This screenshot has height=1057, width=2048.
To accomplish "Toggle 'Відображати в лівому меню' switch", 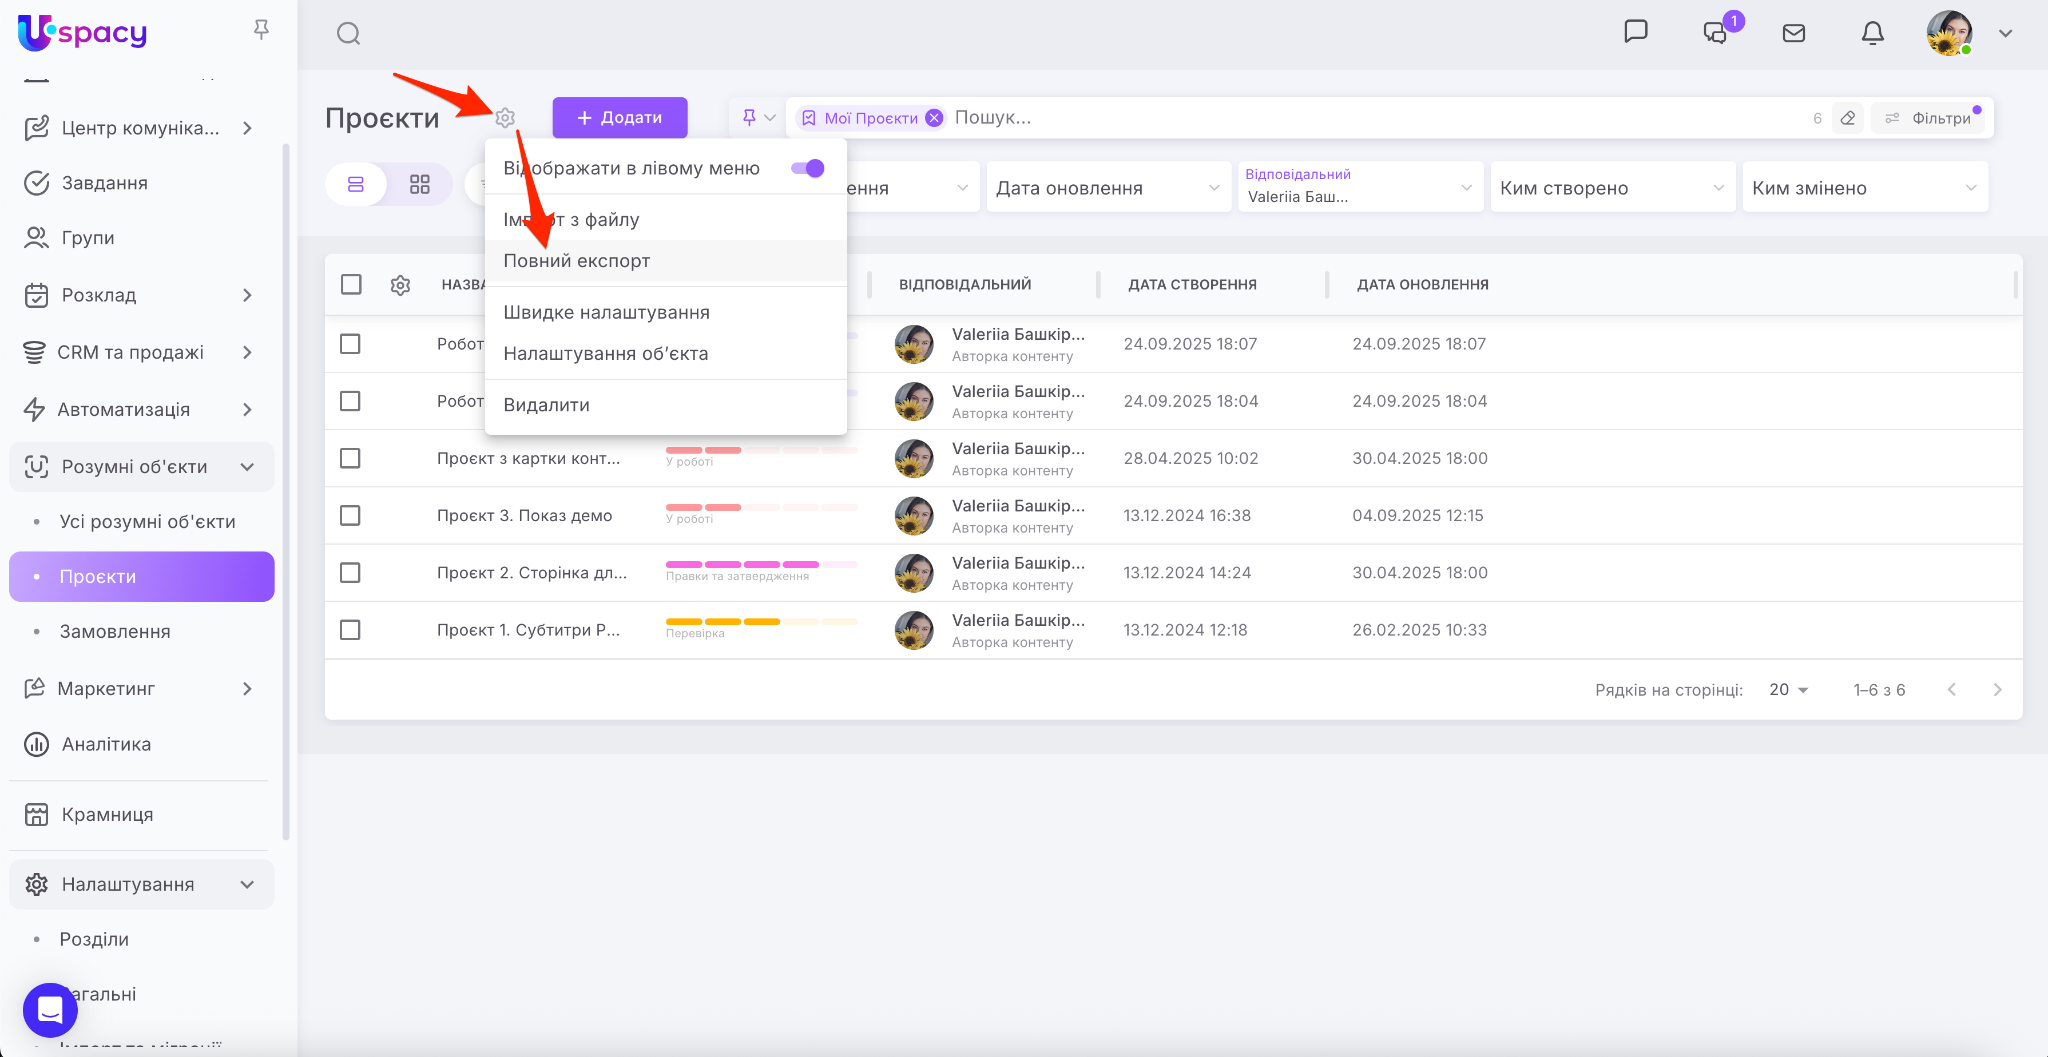I will (x=807, y=168).
